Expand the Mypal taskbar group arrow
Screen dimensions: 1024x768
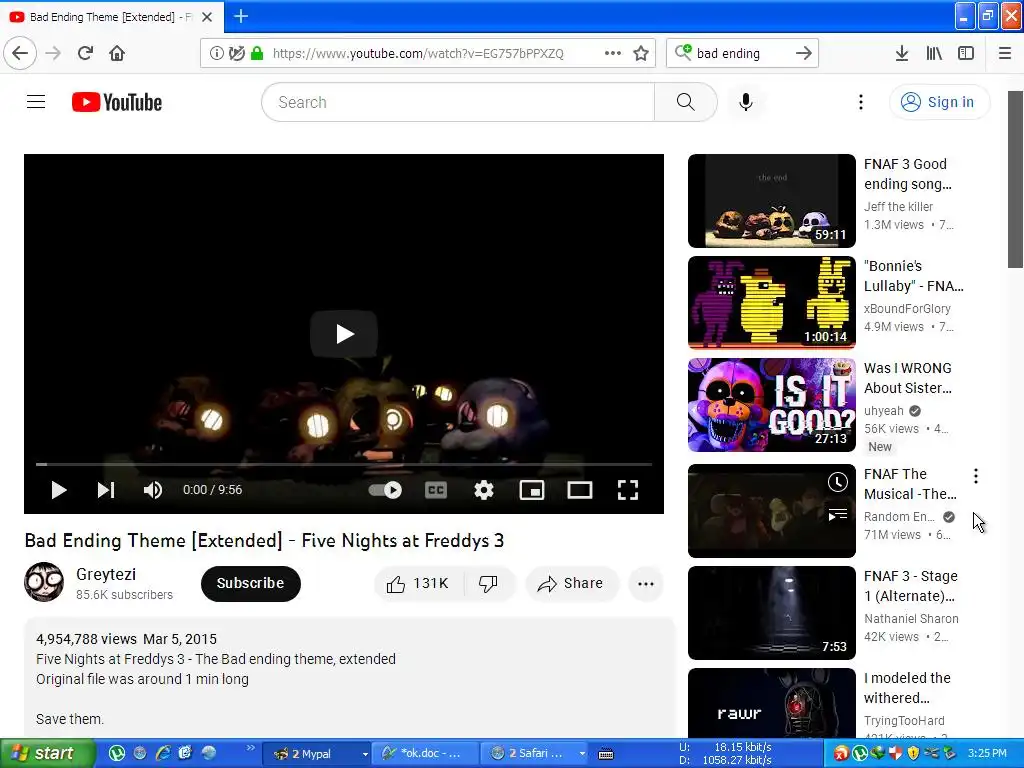click(x=364, y=754)
